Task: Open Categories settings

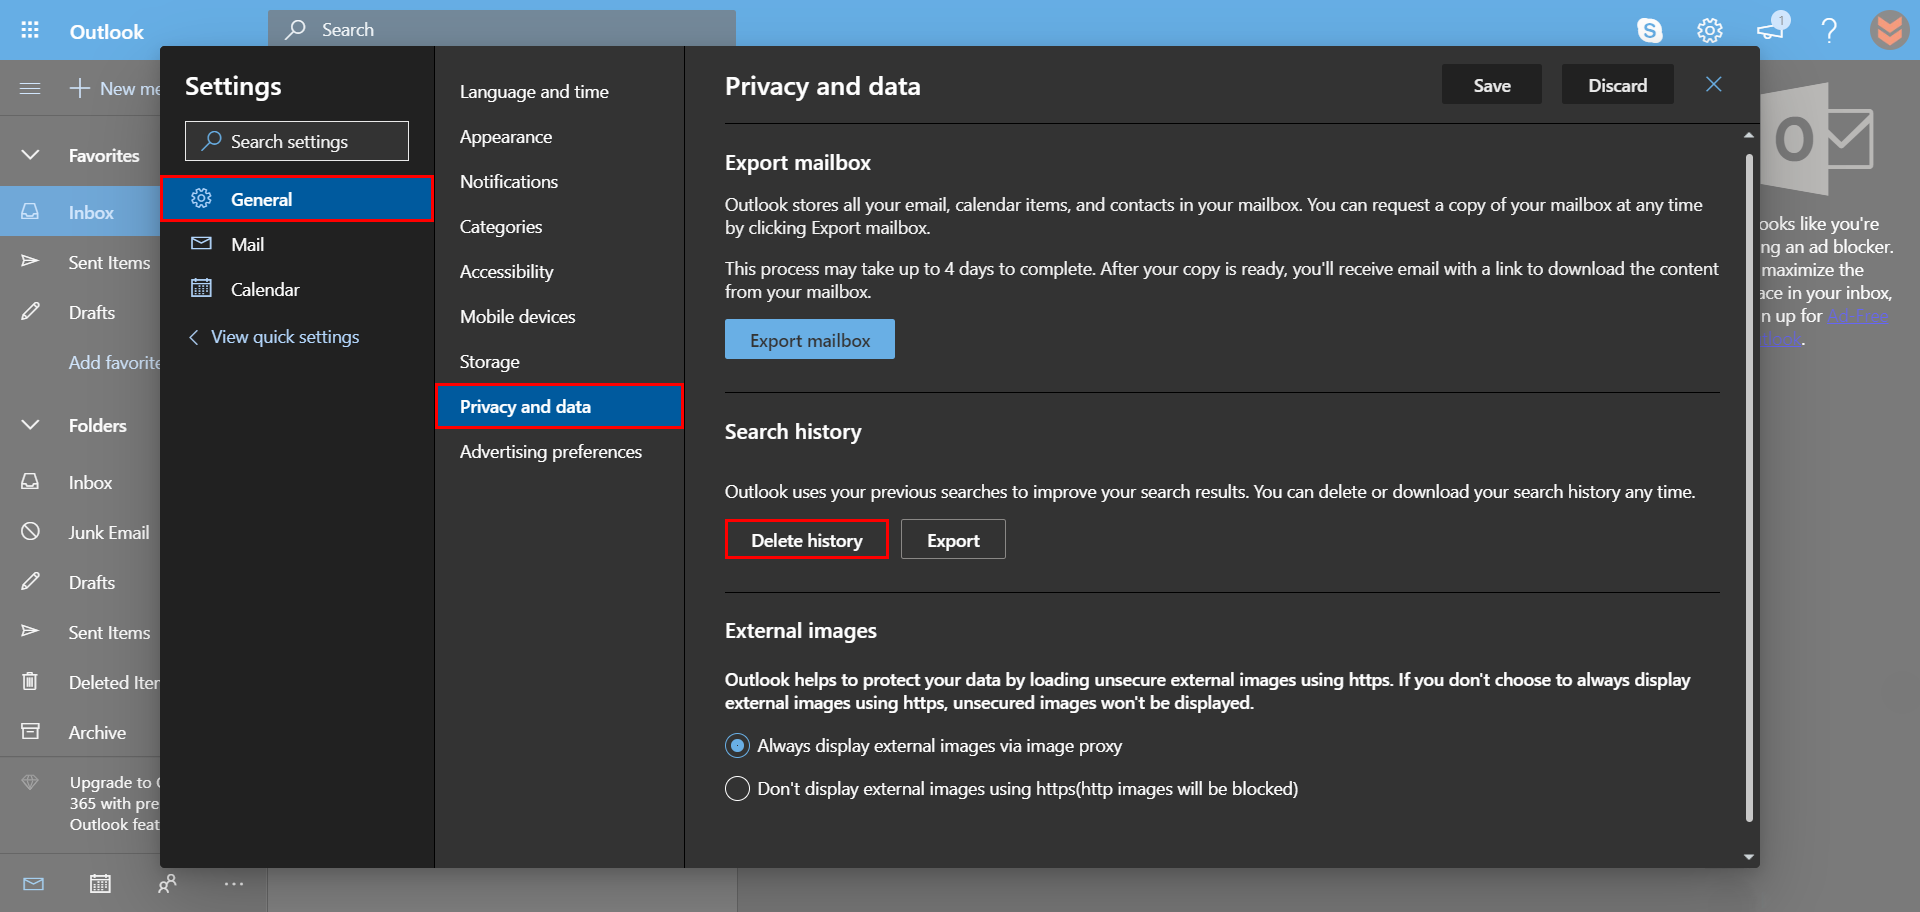Action: (559, 227)
